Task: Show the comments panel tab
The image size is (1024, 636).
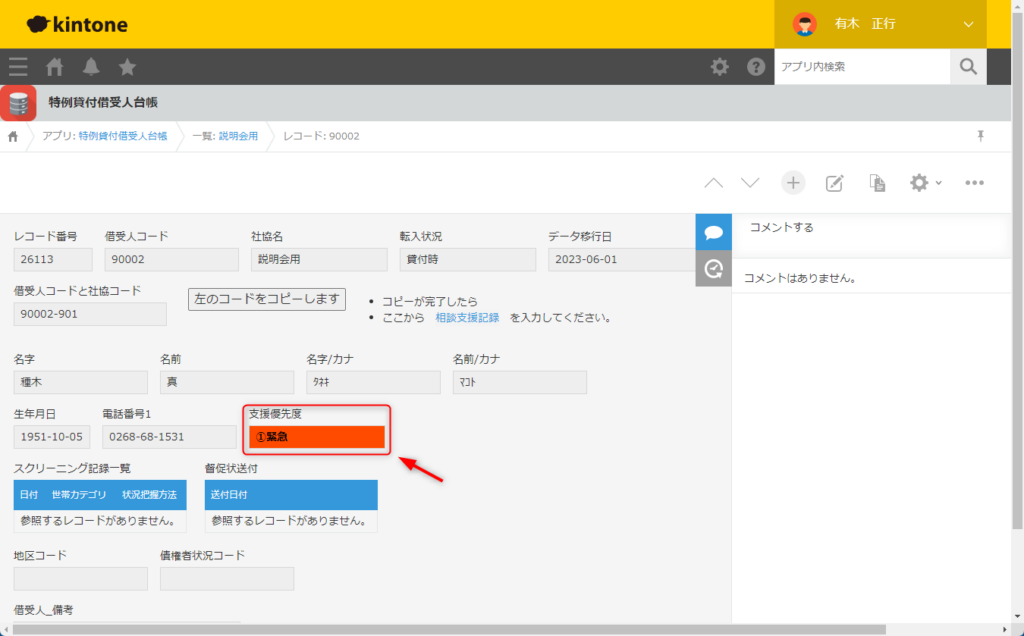Action: (x=713, y=232)
